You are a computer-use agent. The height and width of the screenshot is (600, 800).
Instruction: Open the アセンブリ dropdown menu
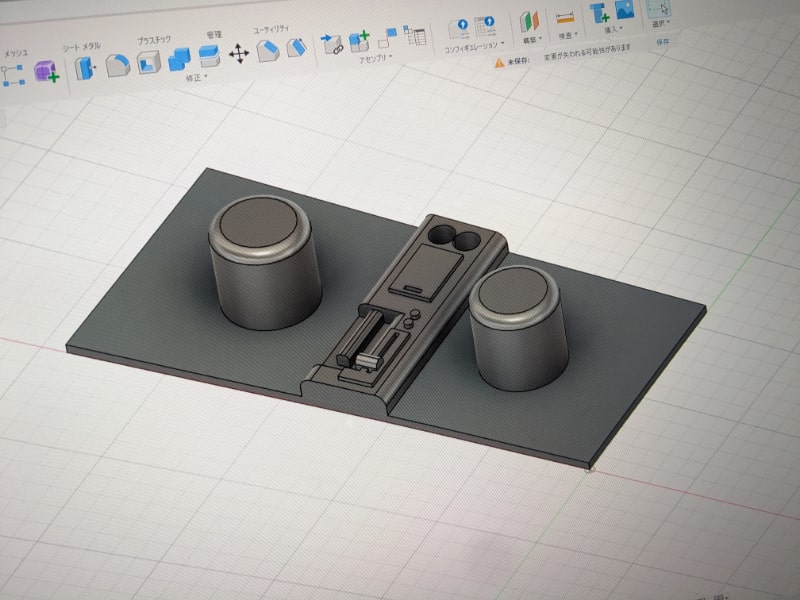(376, 59)
